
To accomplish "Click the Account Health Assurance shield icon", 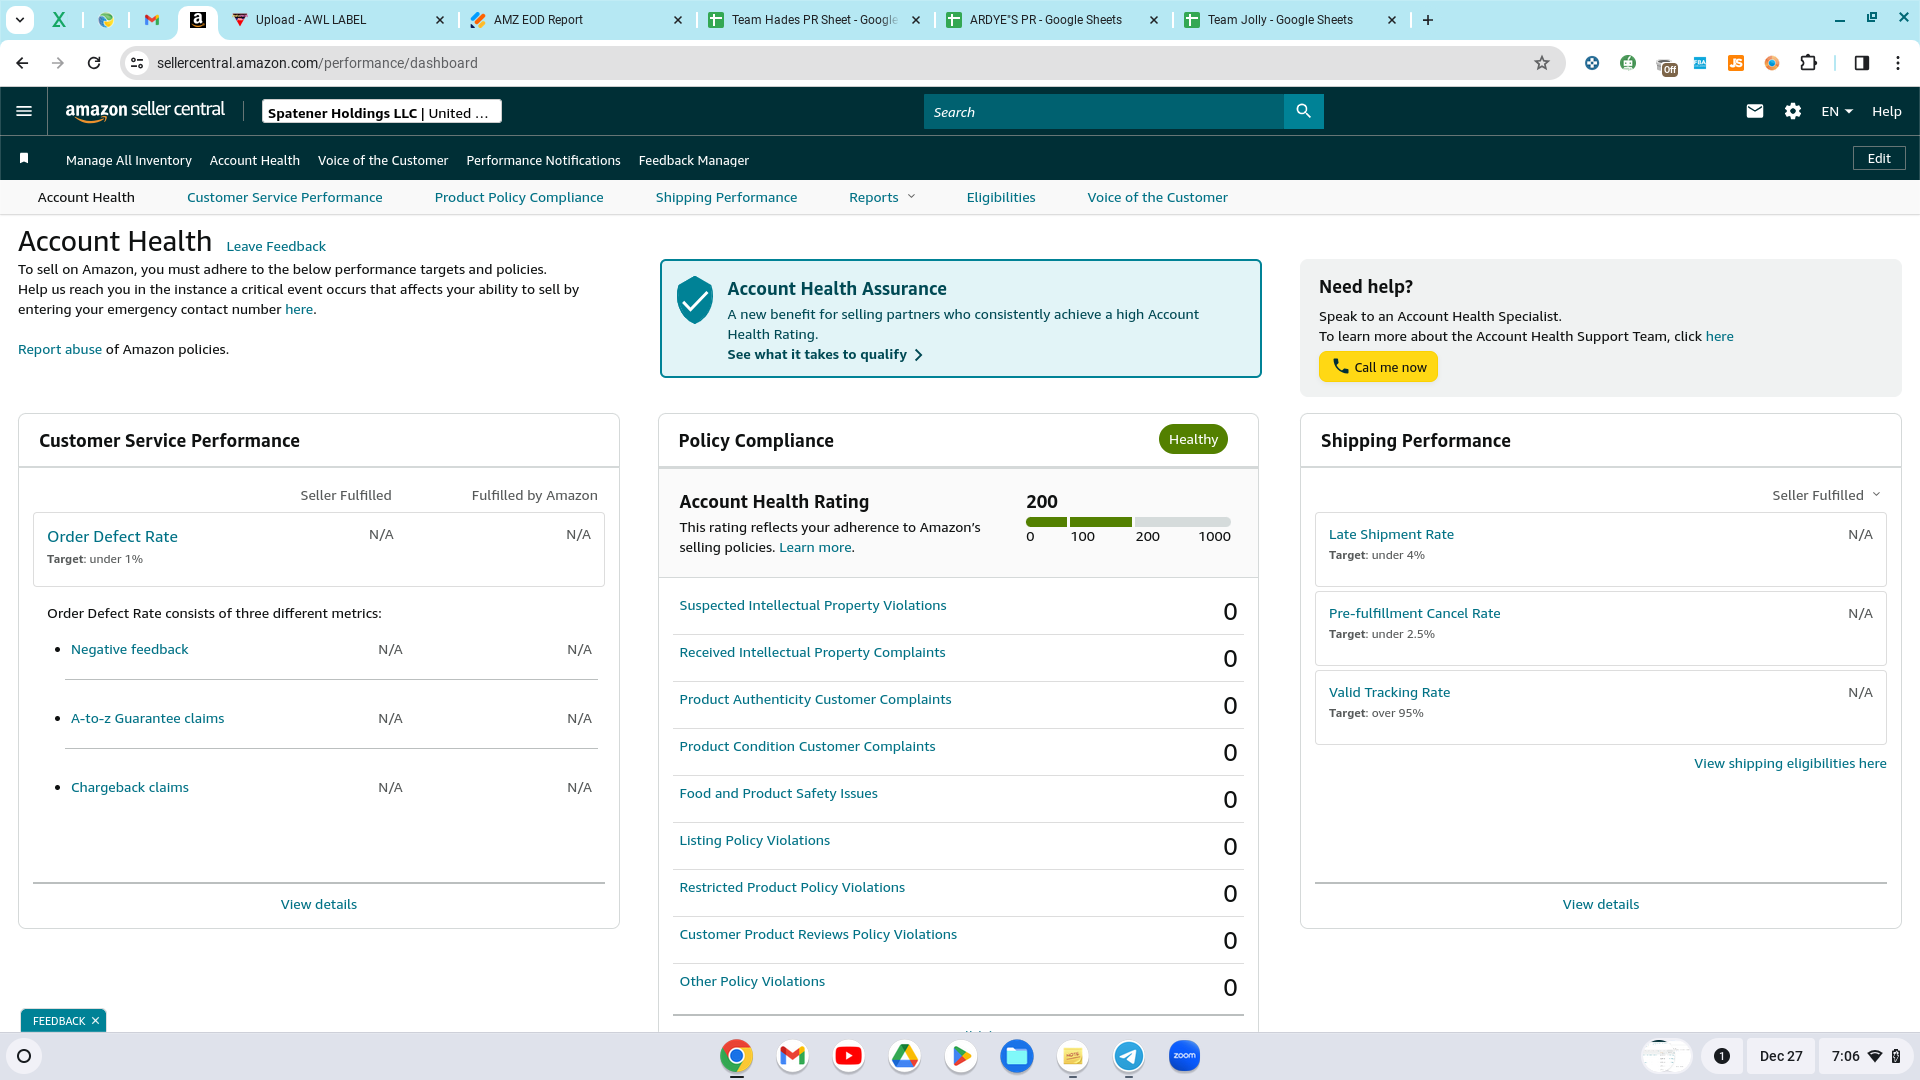I will tap(694, 300).
